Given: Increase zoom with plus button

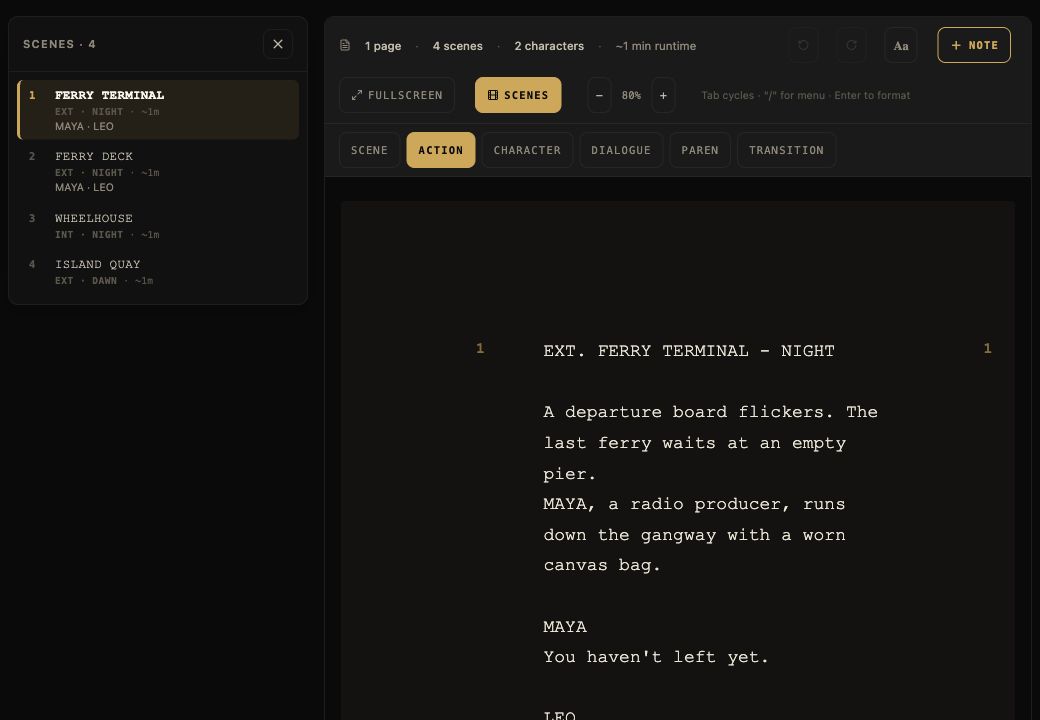Looking at the screenshot, I should click(x=663, y=95).
